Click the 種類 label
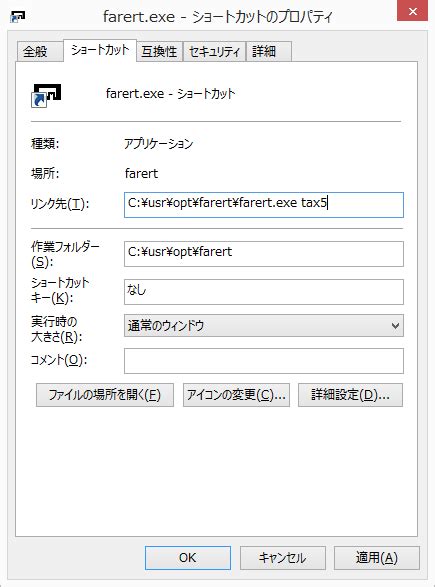 tap(45, 144)
